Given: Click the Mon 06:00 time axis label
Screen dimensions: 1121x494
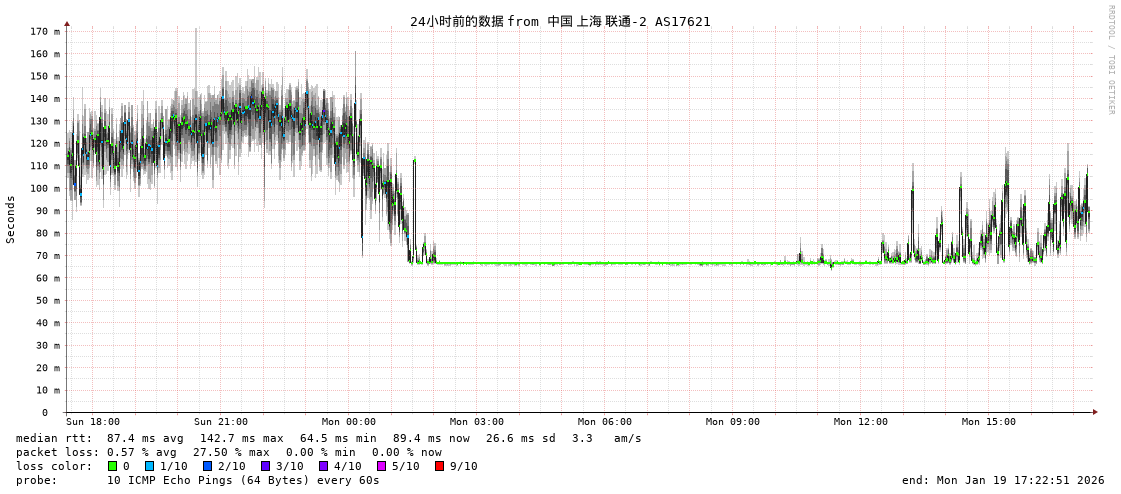Looking at the screenshot, I should coord(605,422).
